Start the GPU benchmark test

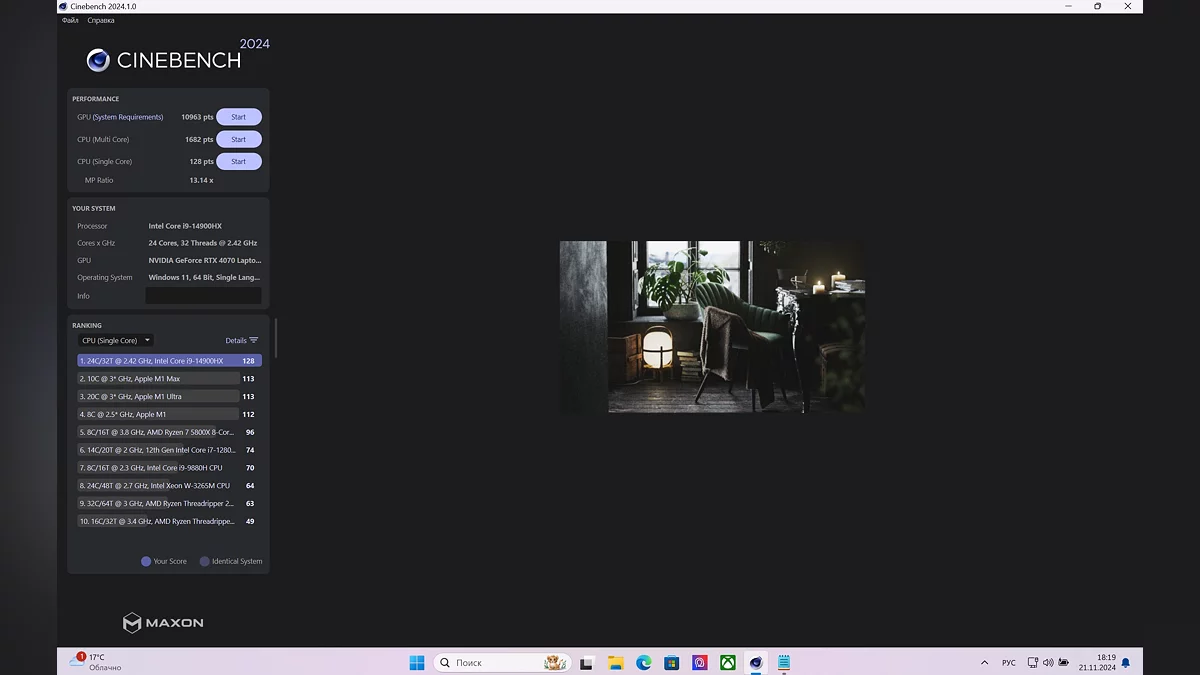[x=239, y=117]
